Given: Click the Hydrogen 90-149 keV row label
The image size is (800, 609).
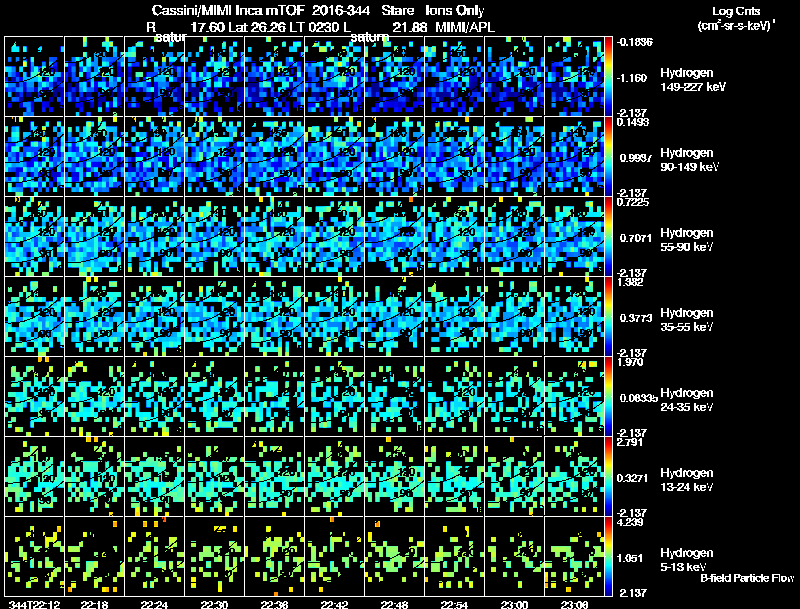Looking at the screenshot, I should tap(690, 160).
